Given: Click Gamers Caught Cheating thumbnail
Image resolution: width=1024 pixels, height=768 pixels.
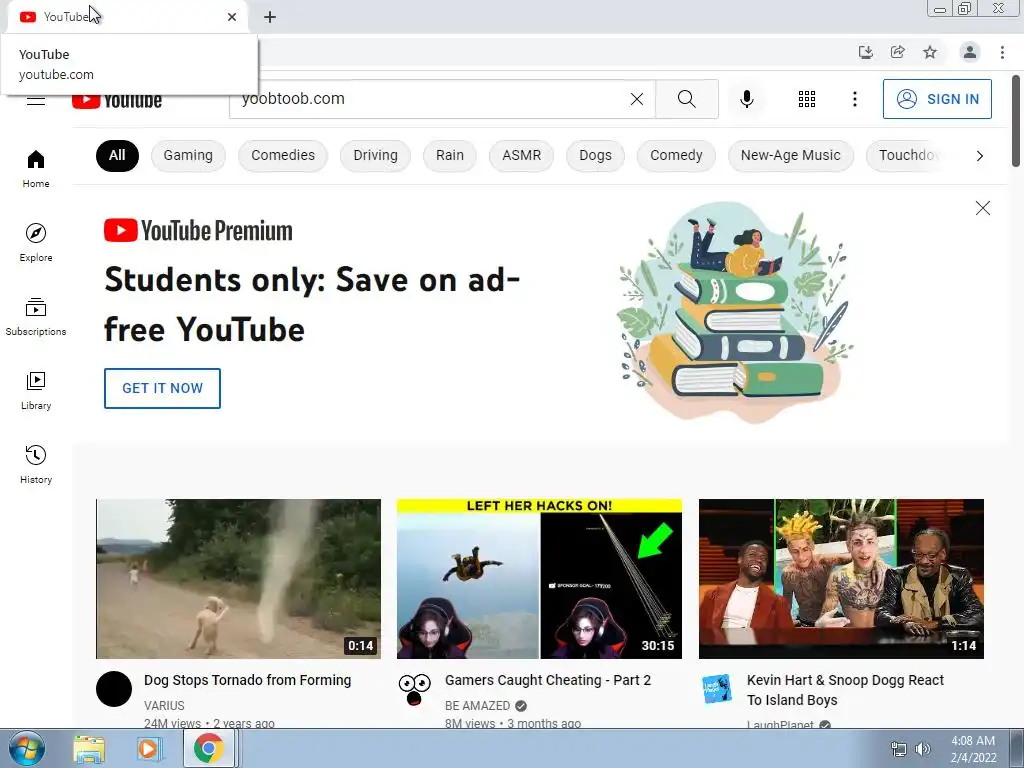Looking at the screenshot, I should (x=539, y=579).
